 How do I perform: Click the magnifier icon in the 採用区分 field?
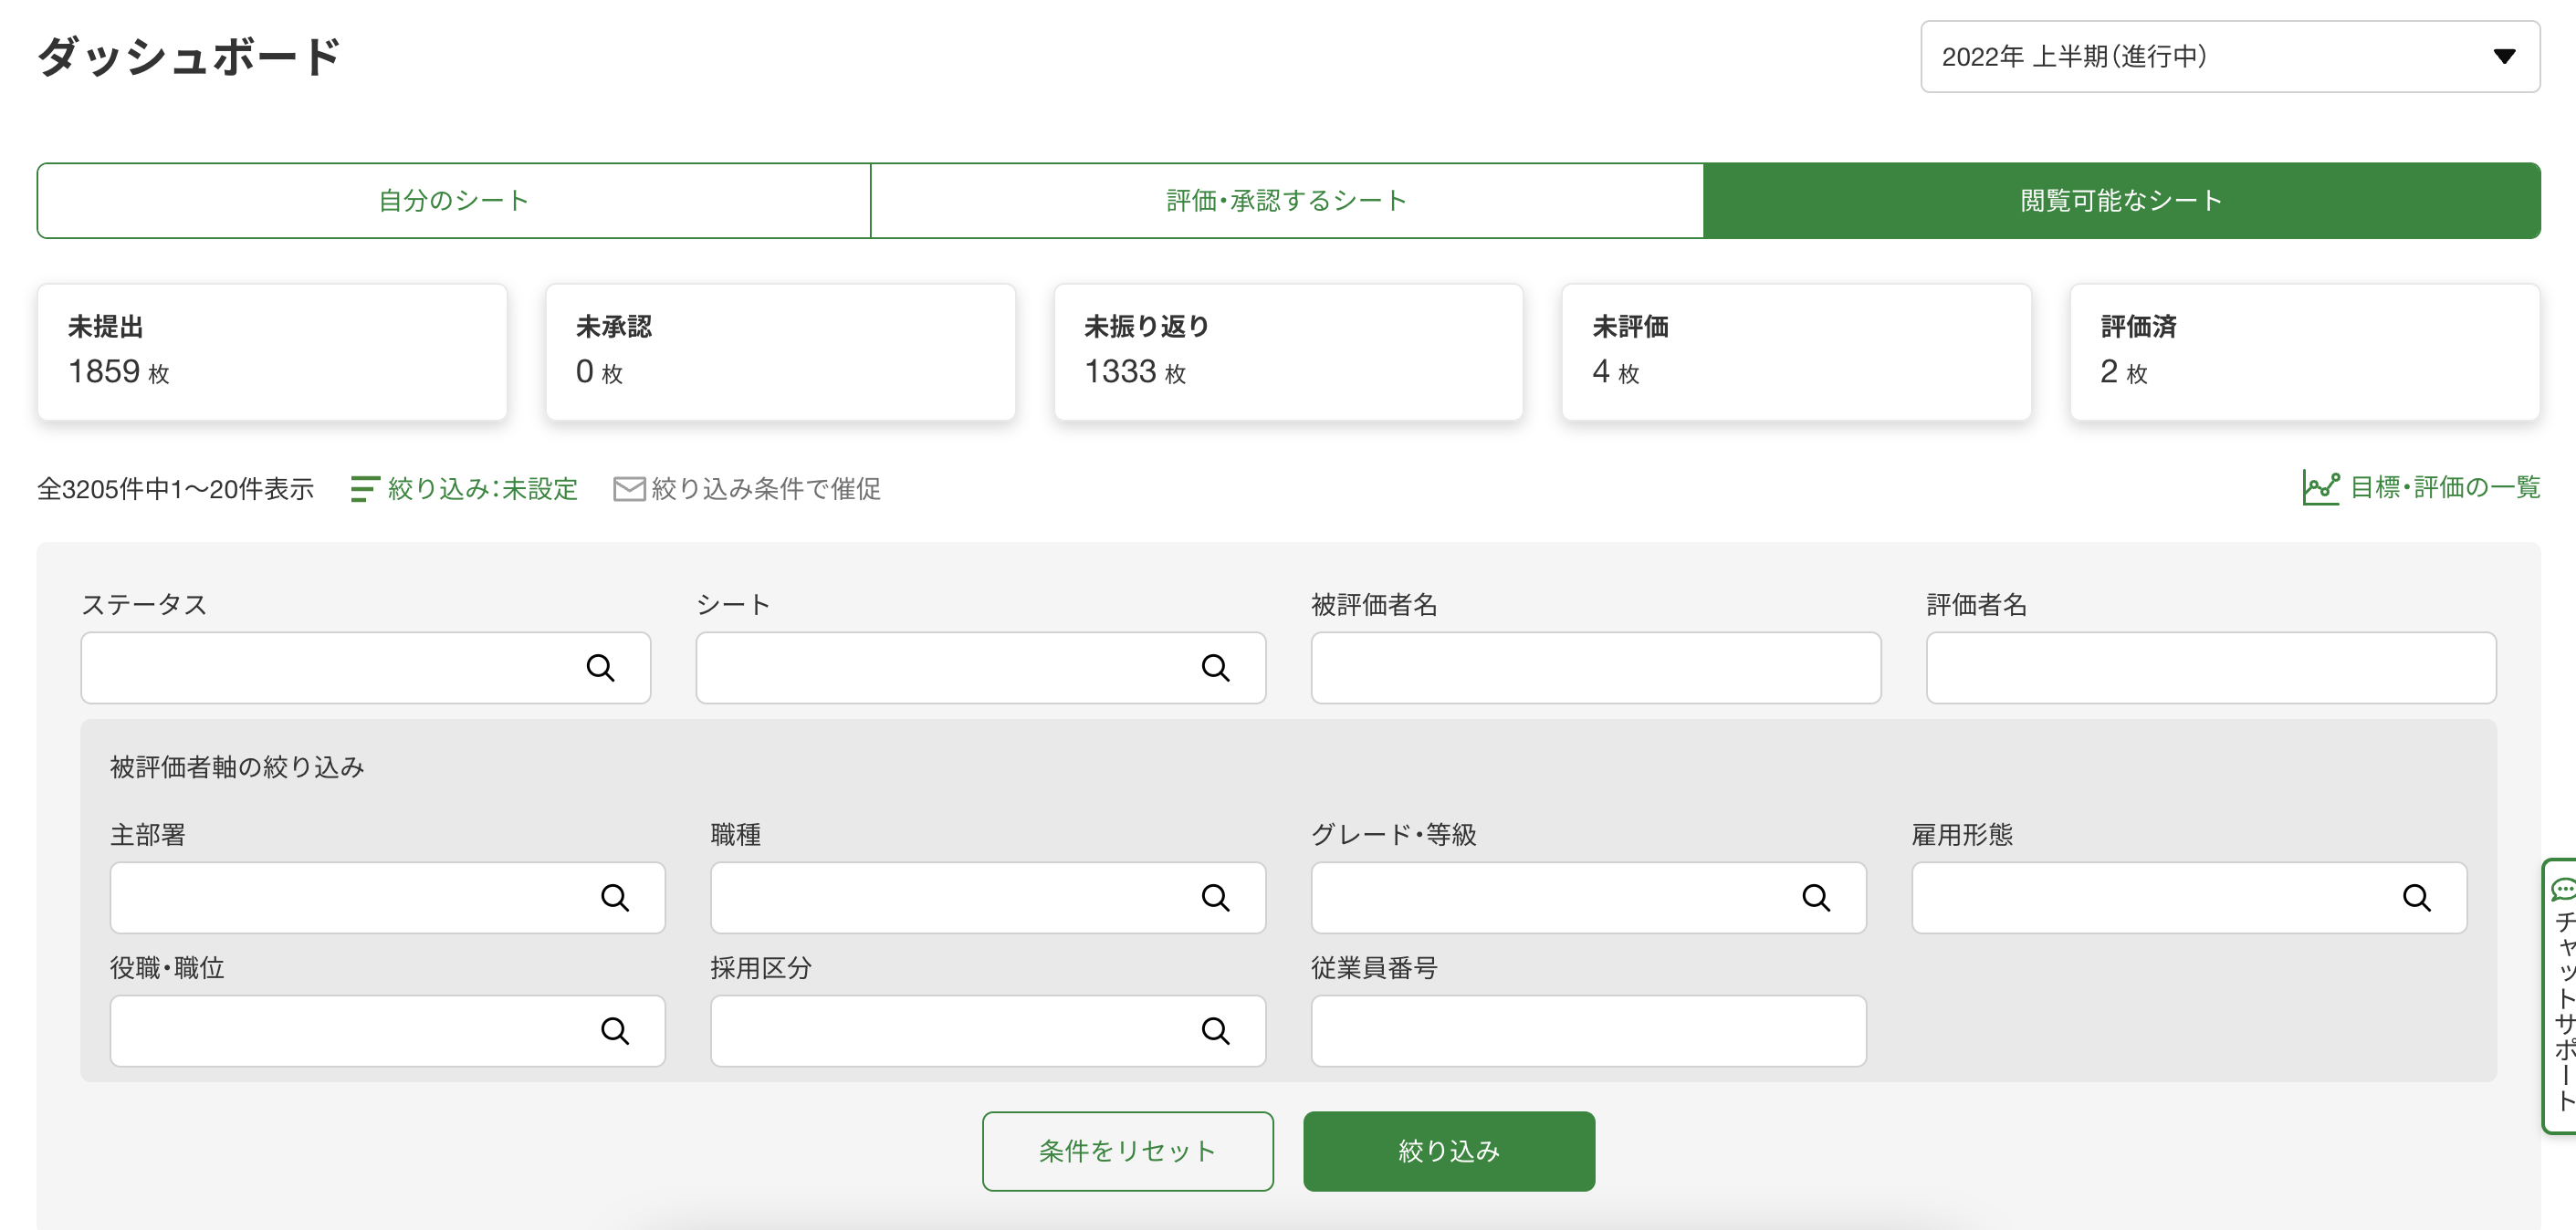point(1215,1031)
